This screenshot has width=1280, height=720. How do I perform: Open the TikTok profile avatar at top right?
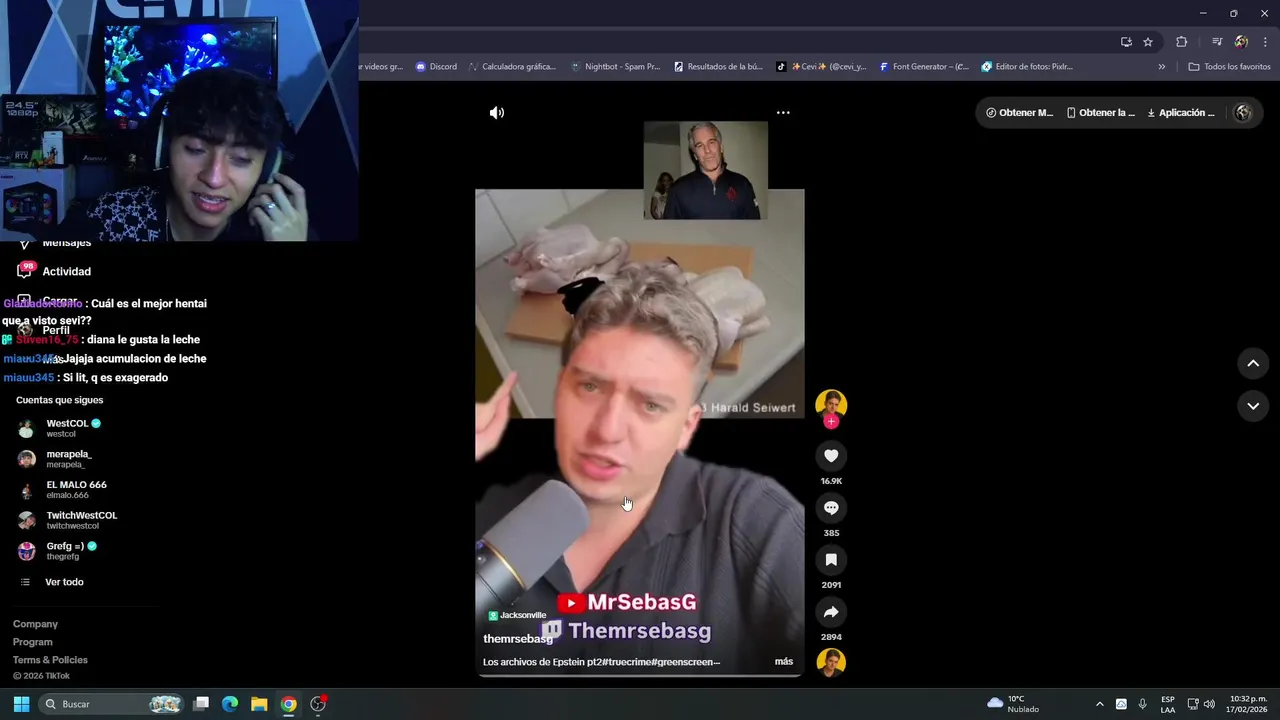point(1244,113)
